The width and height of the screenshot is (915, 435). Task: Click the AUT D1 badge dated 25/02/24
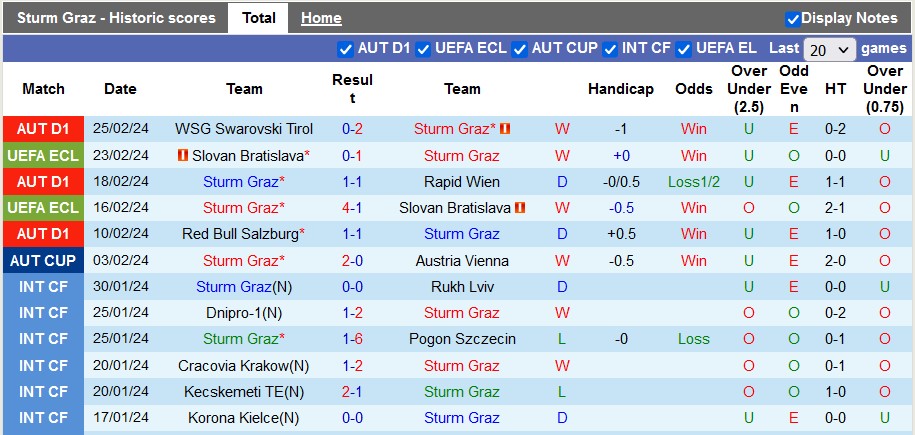coord(43,129)
